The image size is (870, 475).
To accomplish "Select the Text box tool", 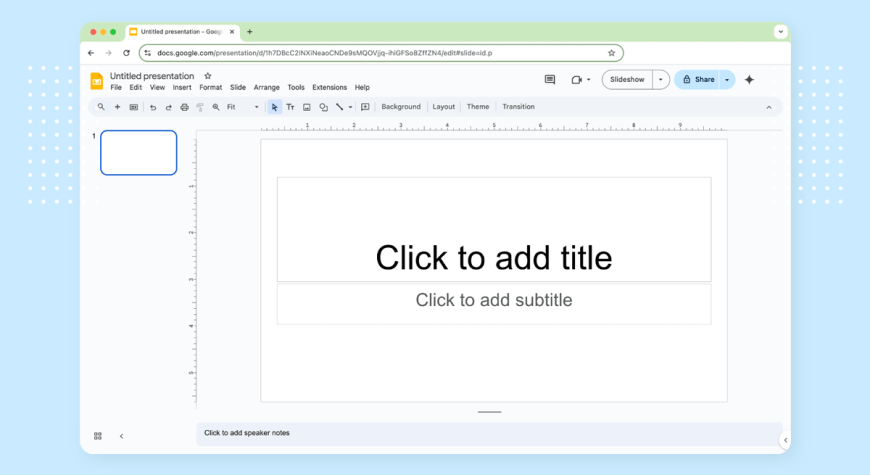I will pos(290,107).
